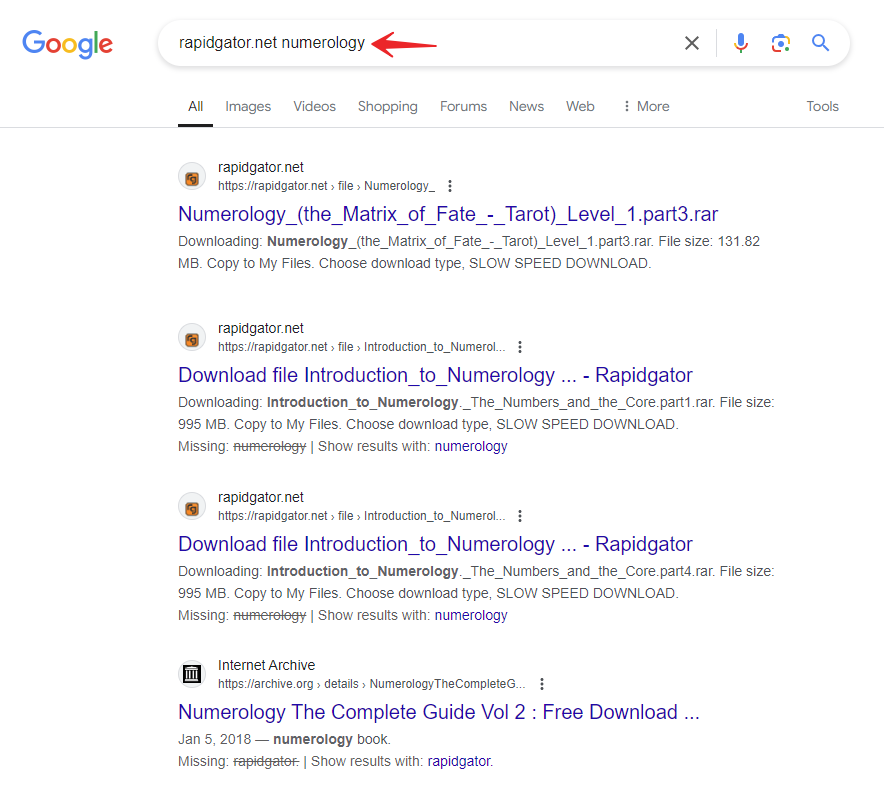Expand the More search filters menu
884x789 pixels.
tap(646, 107)
